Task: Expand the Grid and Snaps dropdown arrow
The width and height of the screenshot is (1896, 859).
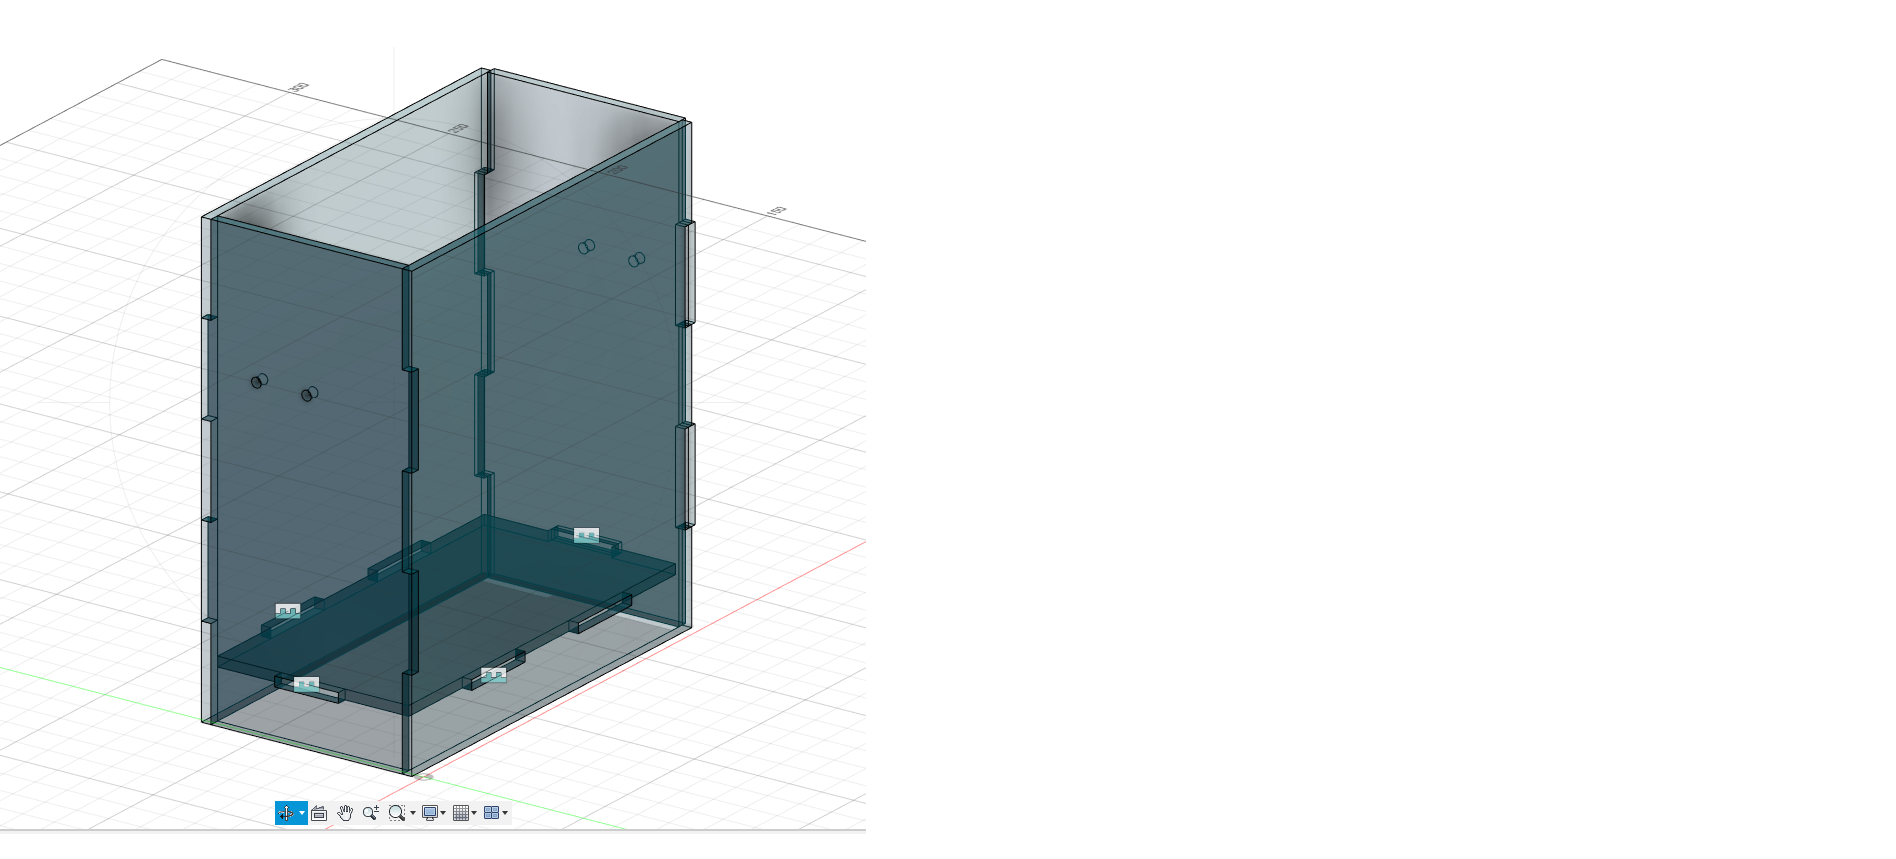Action: tap(474, 813)
